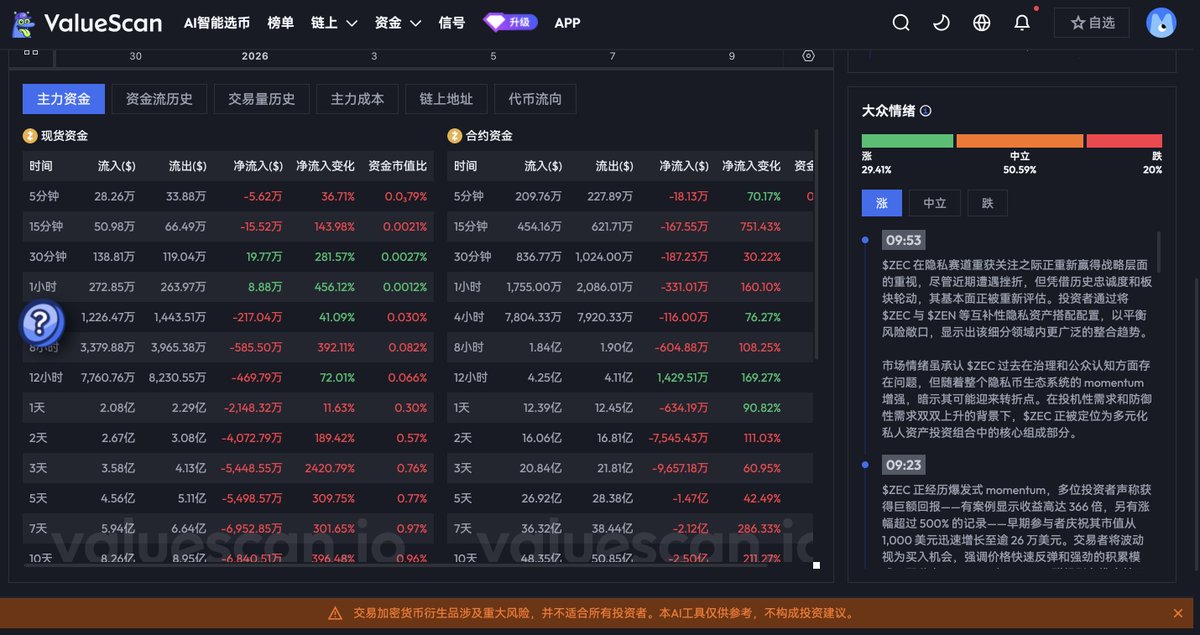
Task: Open the language globe icon
Action: click(x=981, y=23)
